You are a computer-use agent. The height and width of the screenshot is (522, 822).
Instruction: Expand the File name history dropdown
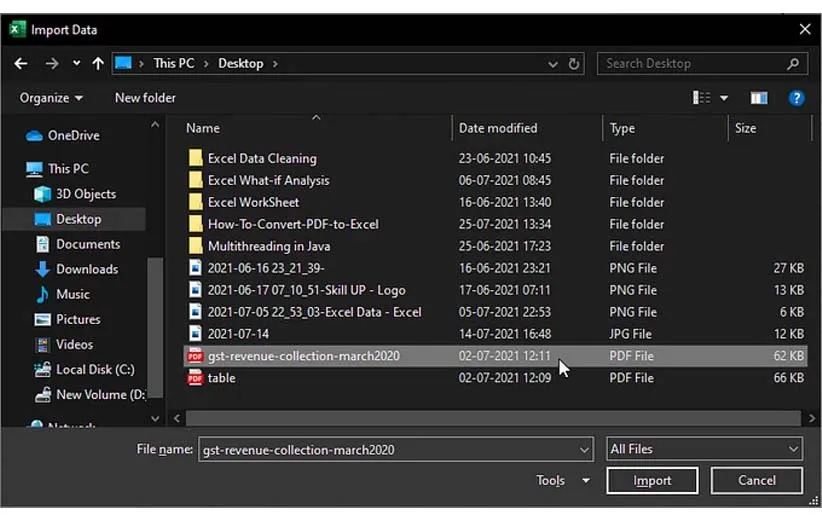[x=585, y=450]
